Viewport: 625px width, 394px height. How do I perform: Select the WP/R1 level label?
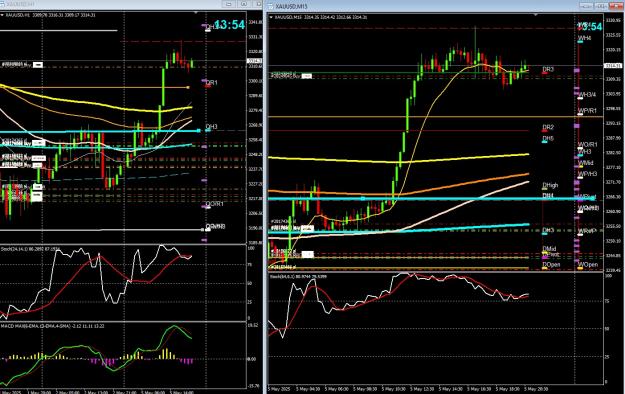coord(587,110)
